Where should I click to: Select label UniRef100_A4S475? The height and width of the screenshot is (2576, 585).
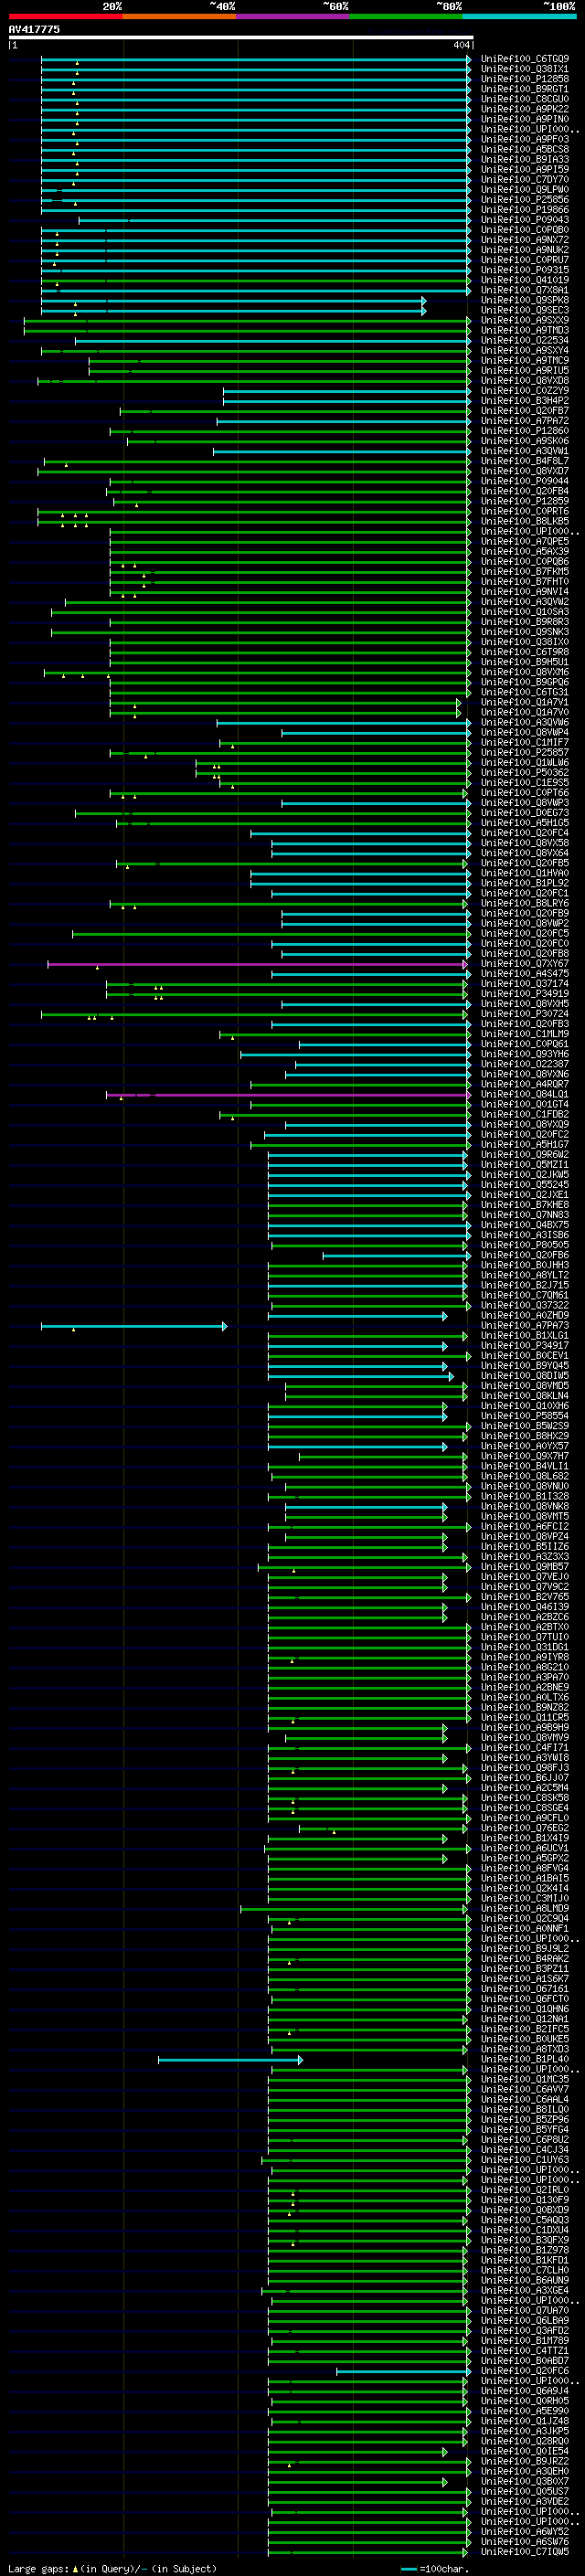(x=525, y=974)
